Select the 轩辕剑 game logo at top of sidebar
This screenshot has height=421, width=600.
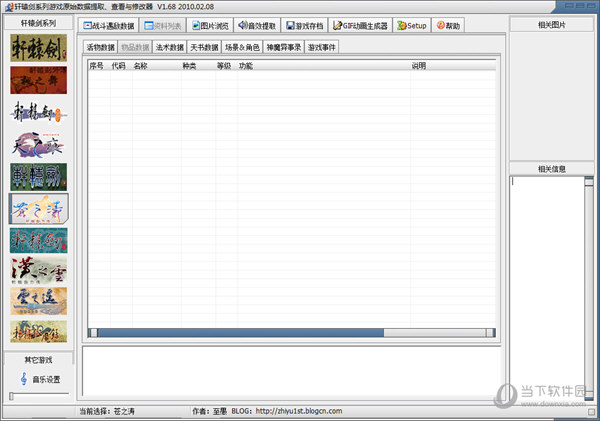coord(39,47)
